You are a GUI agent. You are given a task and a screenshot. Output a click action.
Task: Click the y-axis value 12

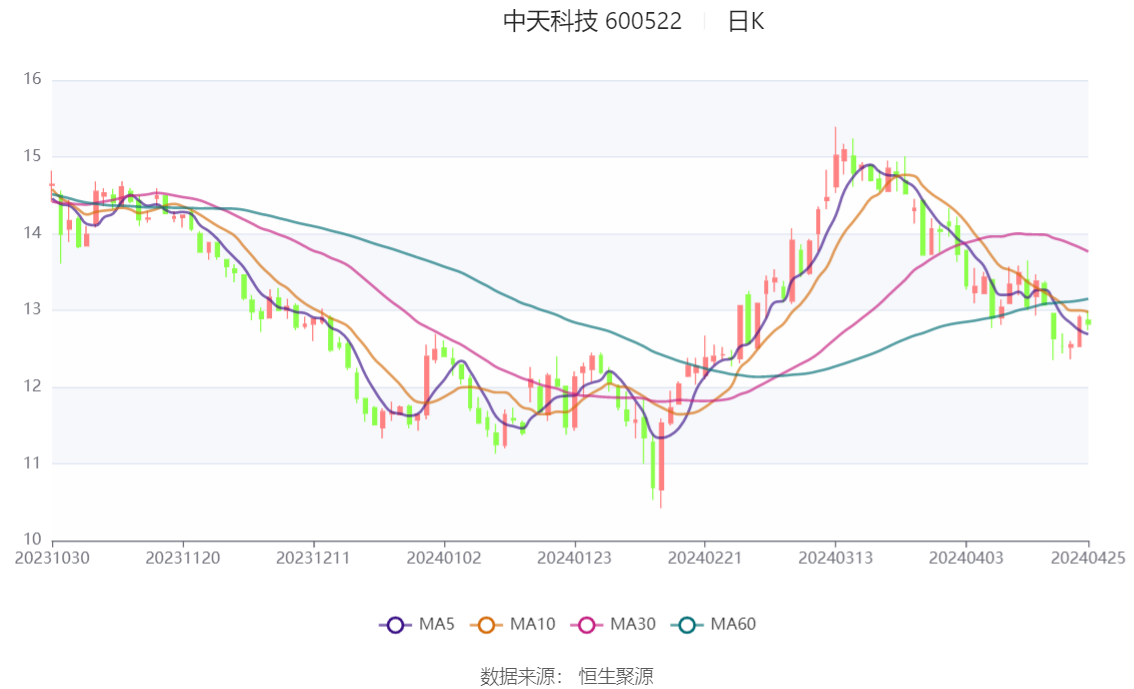point(33,386)
